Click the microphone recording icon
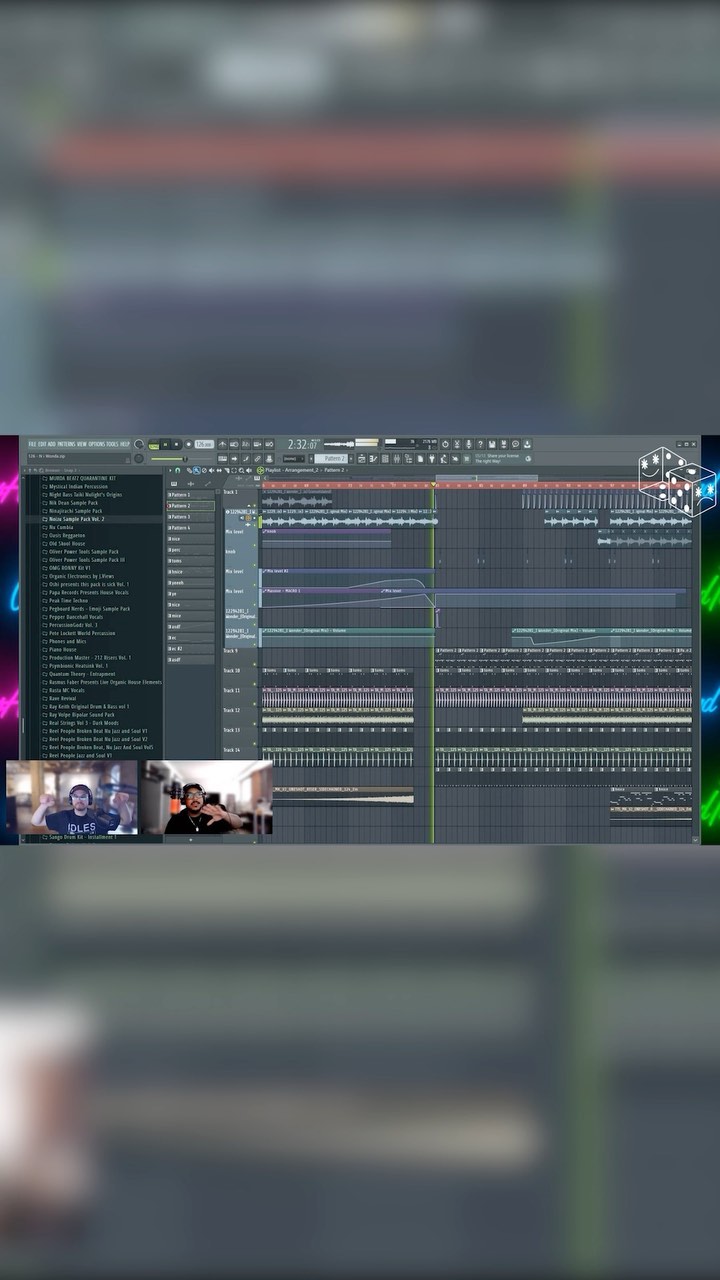720x1280 pixels. tap(468, 444)
